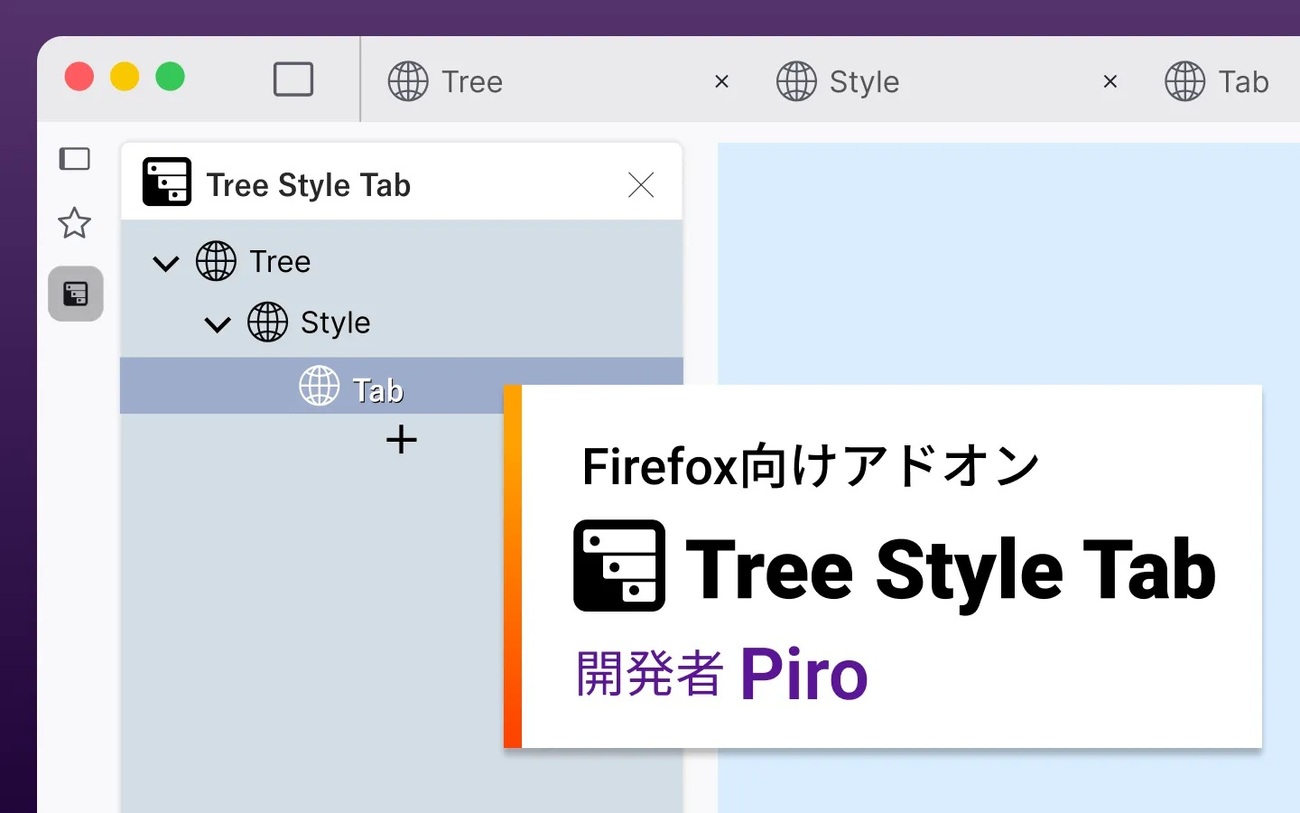Select the Style item in the sidebar tree
1300x813 pixels.
pyautogui.click(x=401, y=323)
